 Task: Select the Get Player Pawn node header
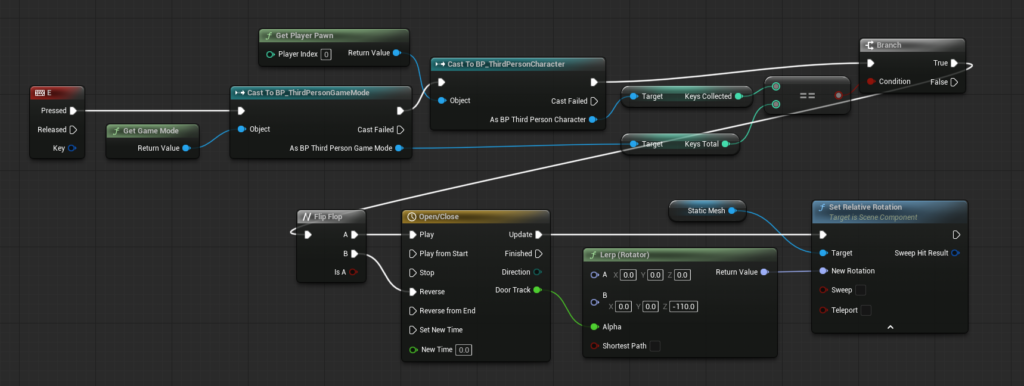click(x=334, y=35)
